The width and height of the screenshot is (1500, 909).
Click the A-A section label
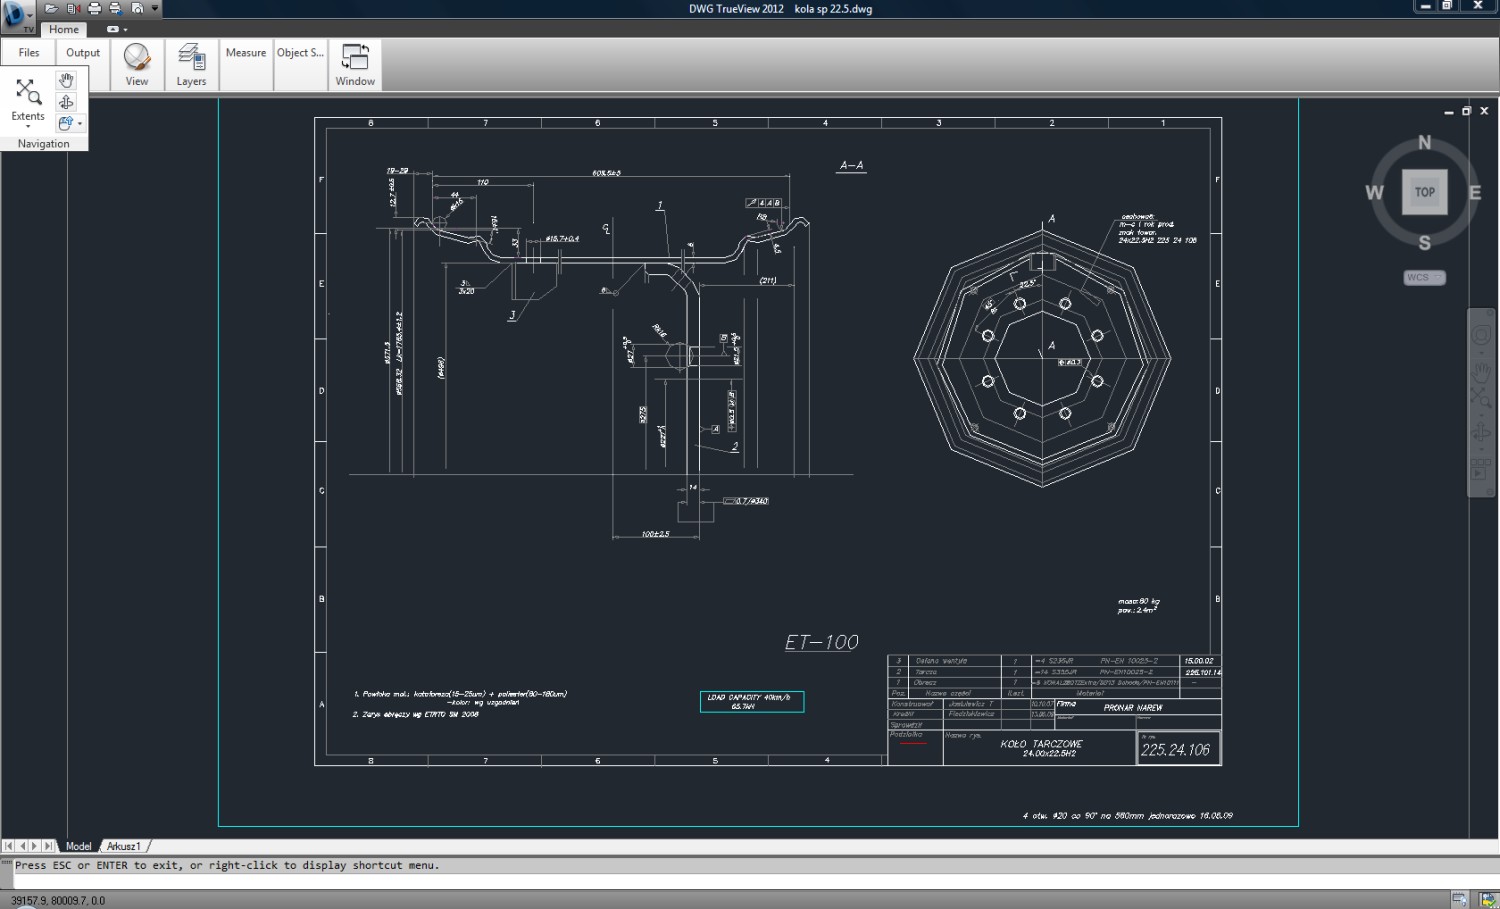[851, 166]
